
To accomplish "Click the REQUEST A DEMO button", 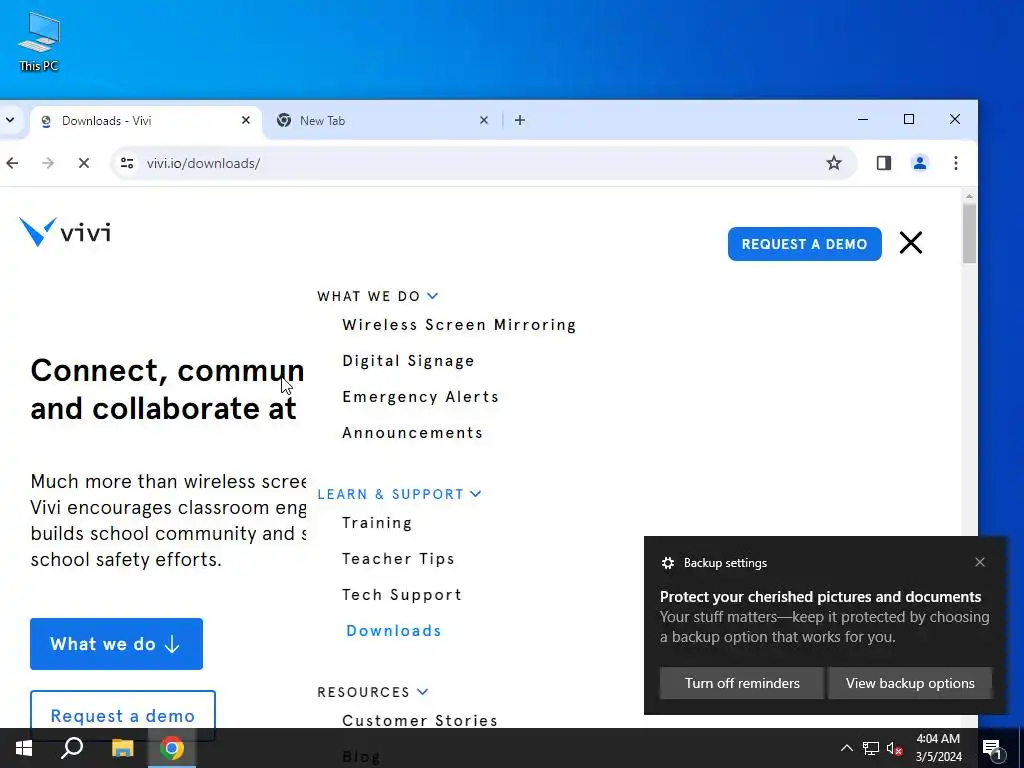I will 805,244.
